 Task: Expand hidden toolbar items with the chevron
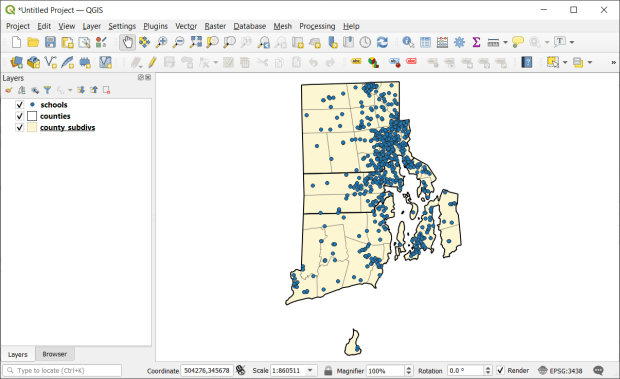click(x=613, y=62)
